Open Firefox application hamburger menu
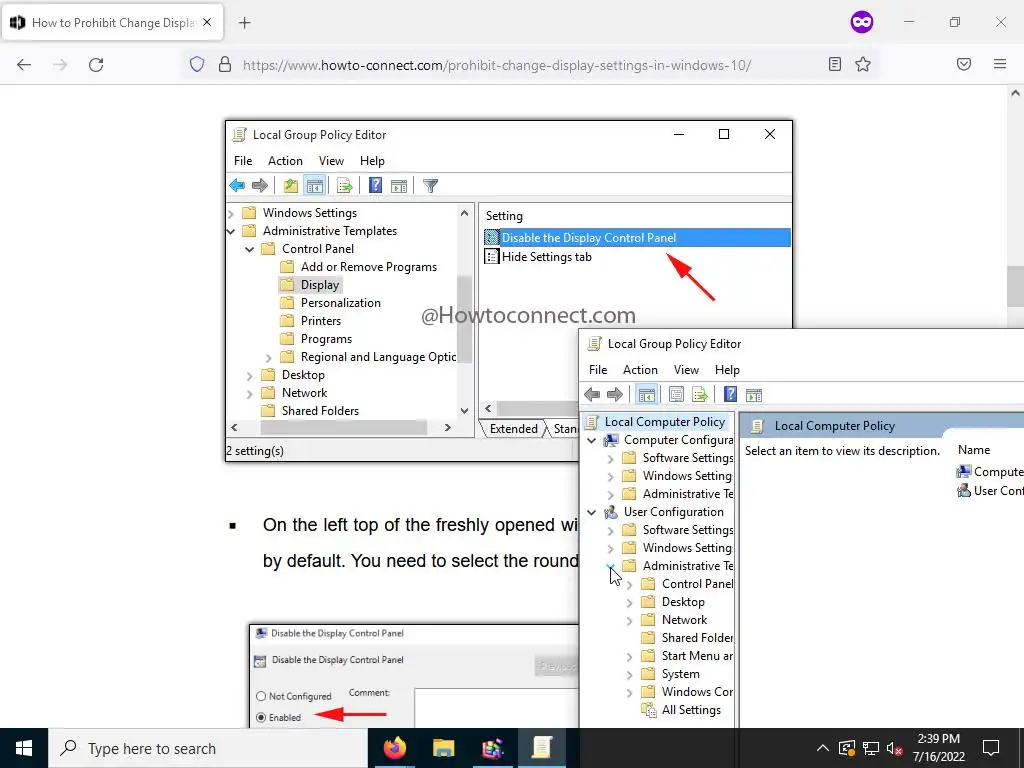This screenshot has width=1024, height=768. 1000,64
